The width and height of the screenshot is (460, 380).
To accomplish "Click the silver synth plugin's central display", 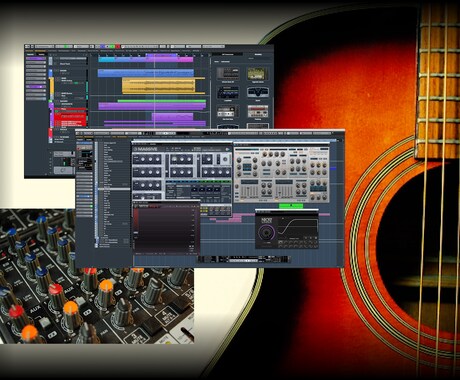I will click(247, 167).
